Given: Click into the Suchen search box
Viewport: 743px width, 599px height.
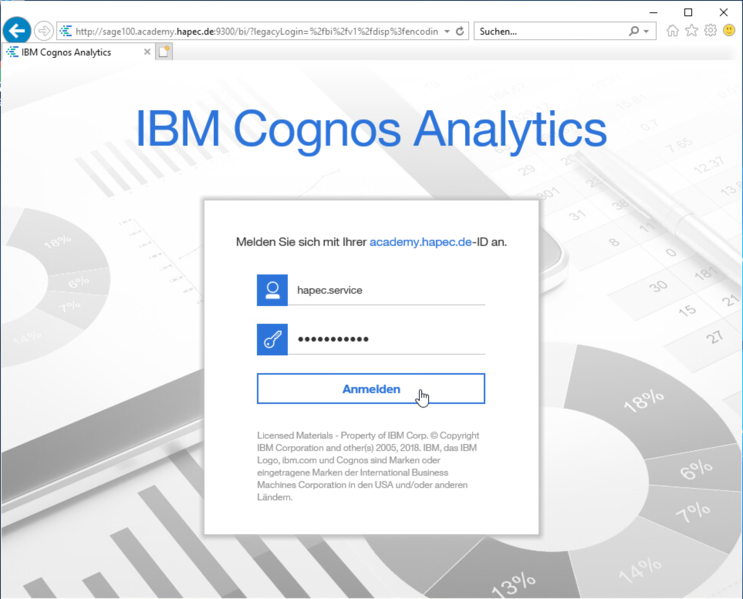Looking at the screenshot, I should tap(550, 31).
